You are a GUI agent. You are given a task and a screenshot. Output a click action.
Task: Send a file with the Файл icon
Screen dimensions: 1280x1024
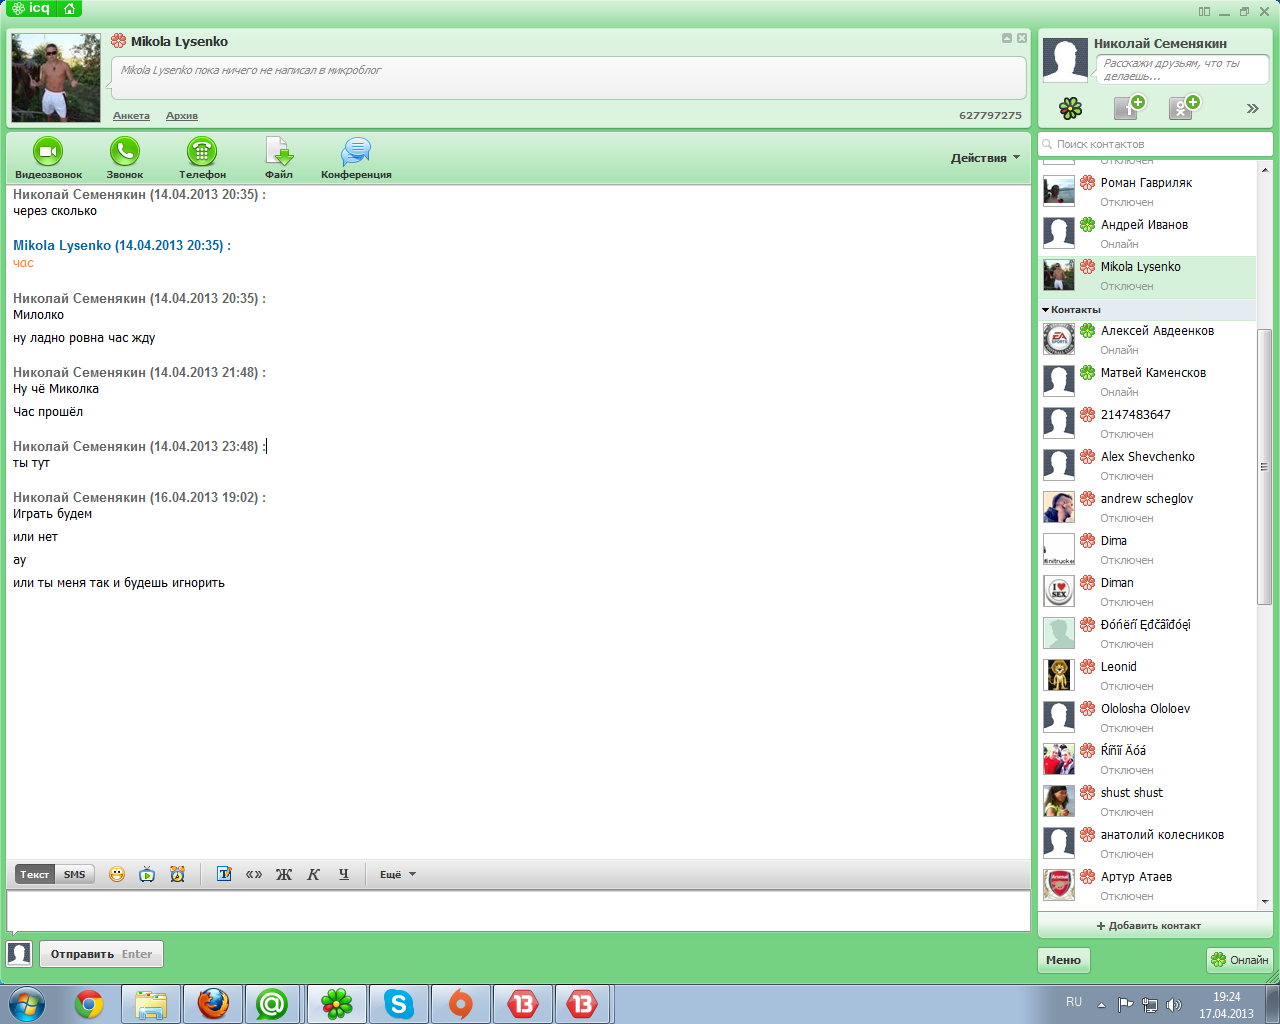pos(279,152)
